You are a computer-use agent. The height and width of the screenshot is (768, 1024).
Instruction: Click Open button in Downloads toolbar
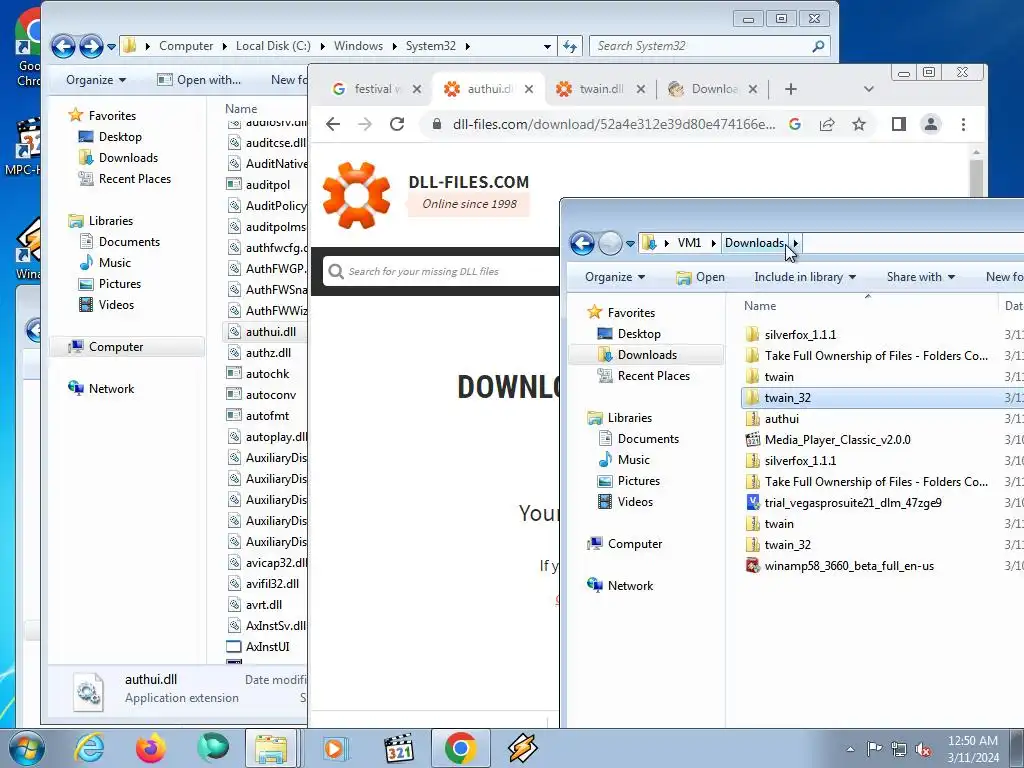(700, 277)
